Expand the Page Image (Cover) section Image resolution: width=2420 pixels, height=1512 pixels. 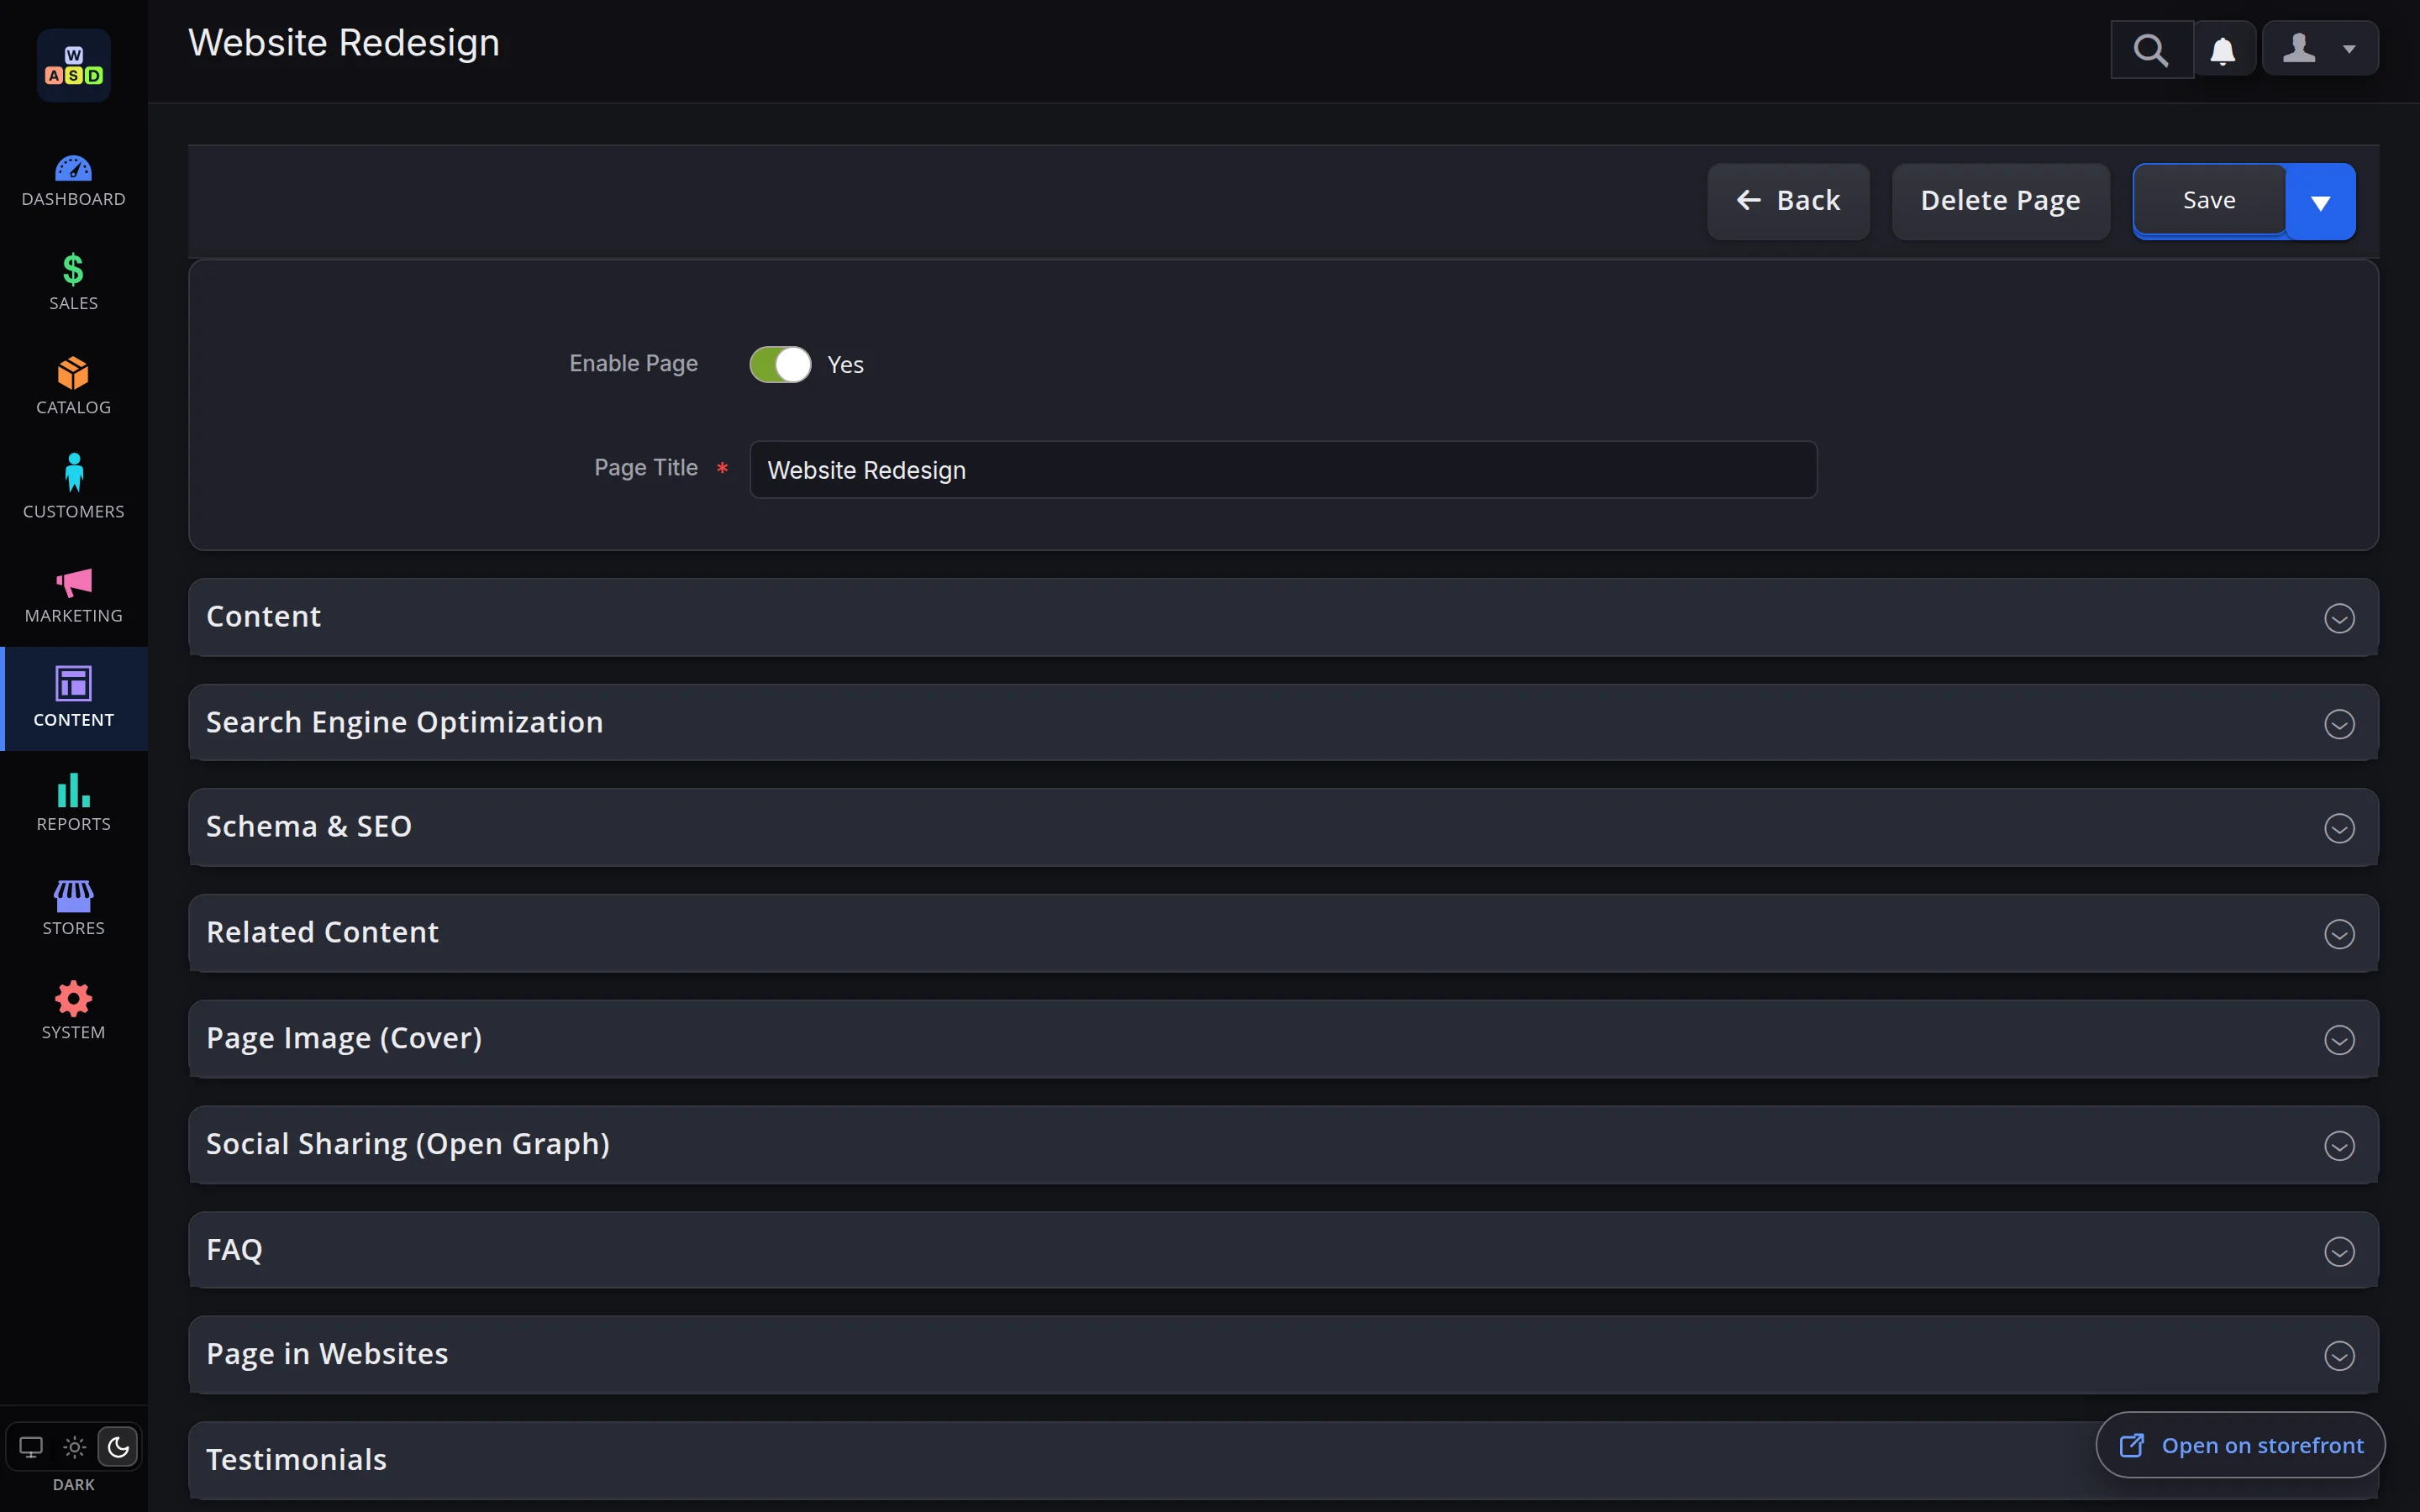[x=1283, y=1039]
